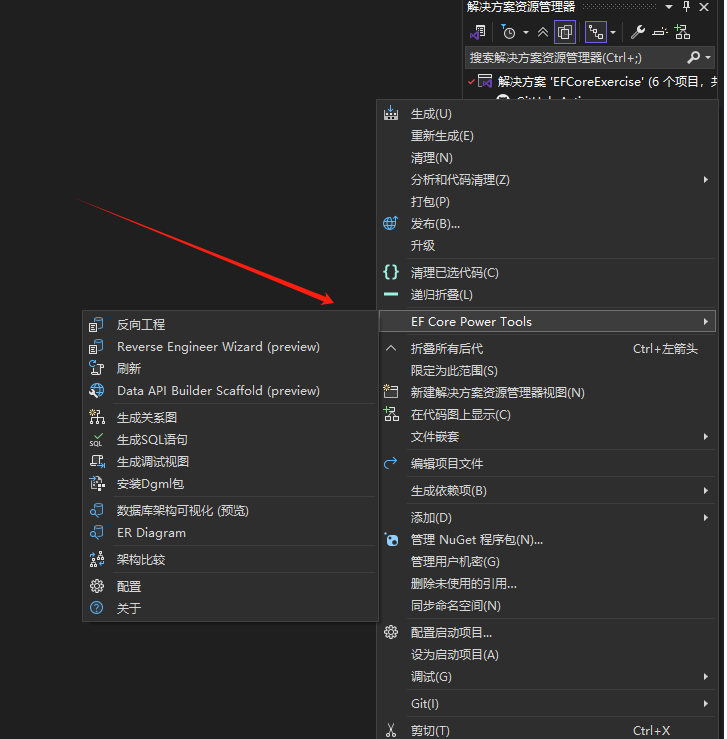Image resolution: width=727 pixels, height=739 pixels.
Task: Click the Properties wrench icon
Action: tap(637, 32)
